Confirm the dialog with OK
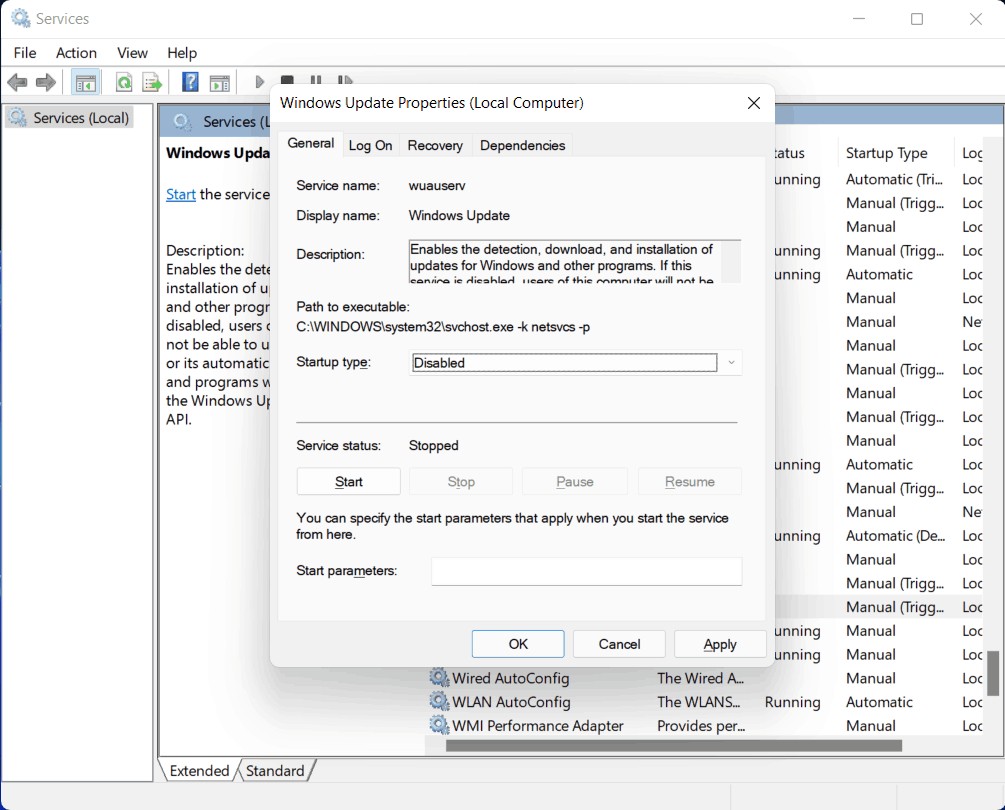The width and height of the screenshot is (1005, 810). point(518,644)
